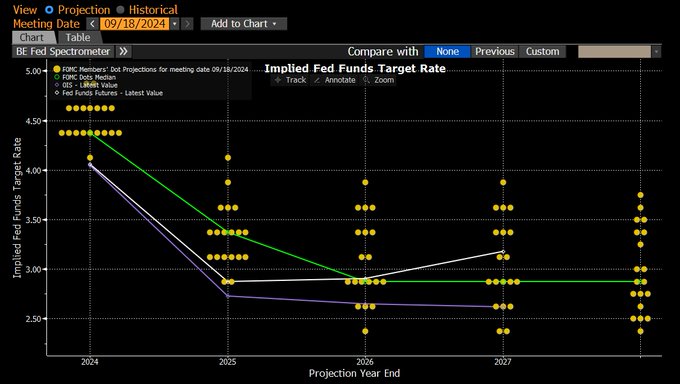Select the Custom compare option
Viewport: 680px width, 384px height.
tap(543, 52)
